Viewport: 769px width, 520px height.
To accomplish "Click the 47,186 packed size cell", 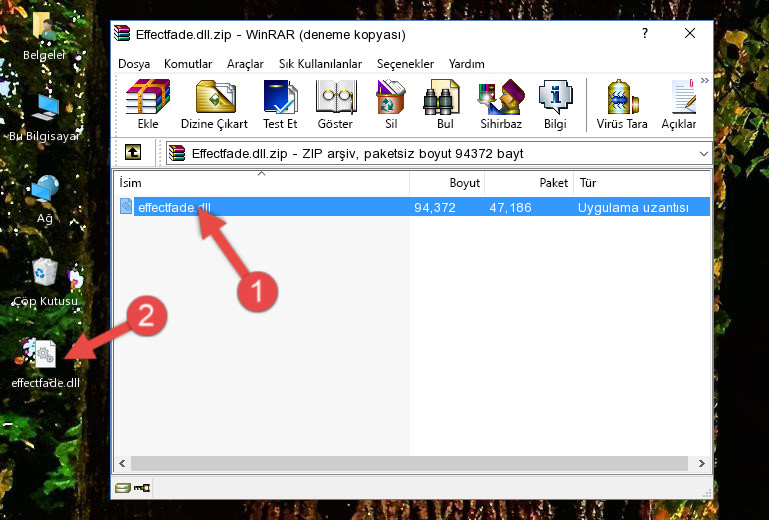I will point(510,208).
